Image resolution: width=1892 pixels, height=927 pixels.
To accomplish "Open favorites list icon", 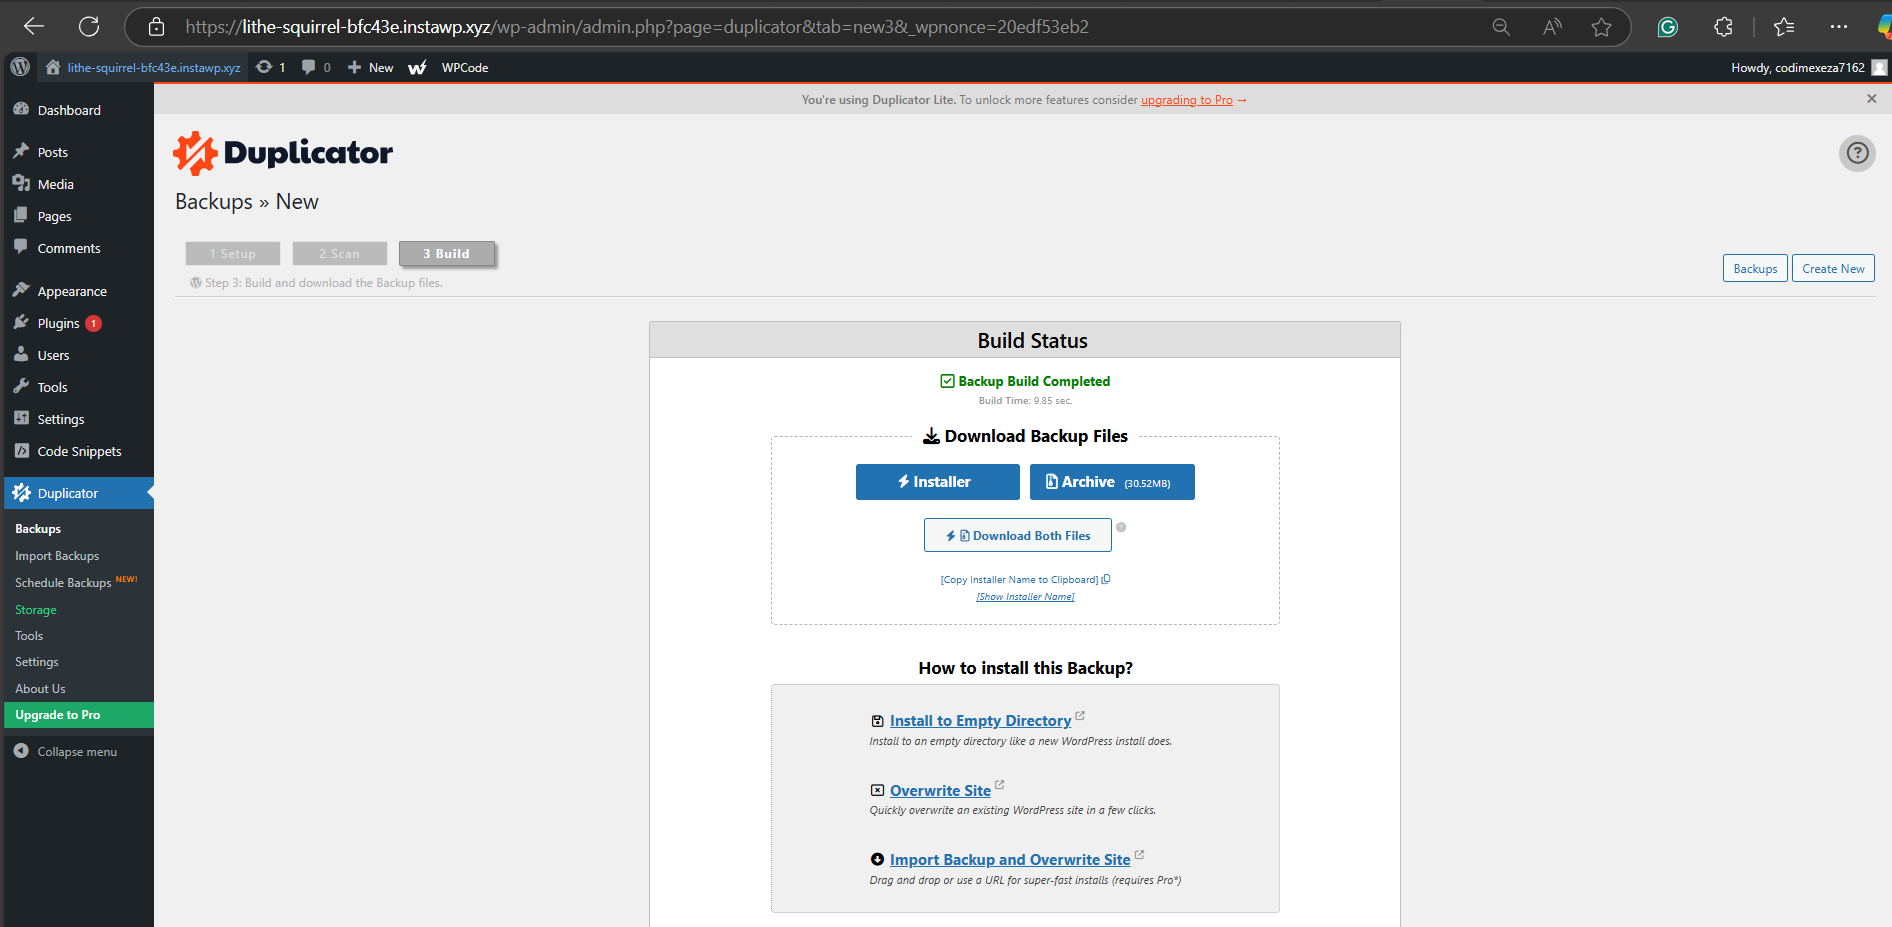I will point(1784,27).
